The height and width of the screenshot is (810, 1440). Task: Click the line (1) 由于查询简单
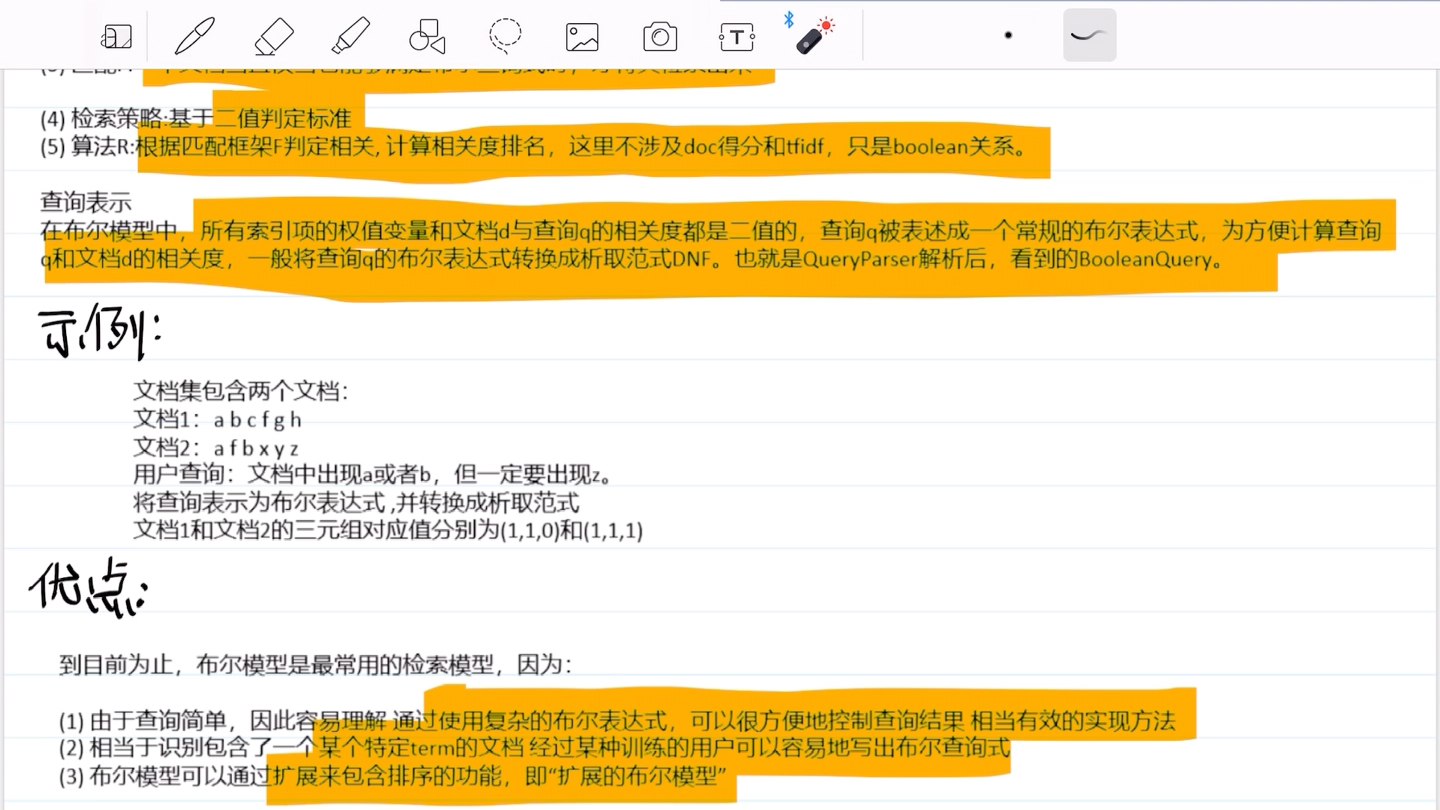tap(617, 720)
